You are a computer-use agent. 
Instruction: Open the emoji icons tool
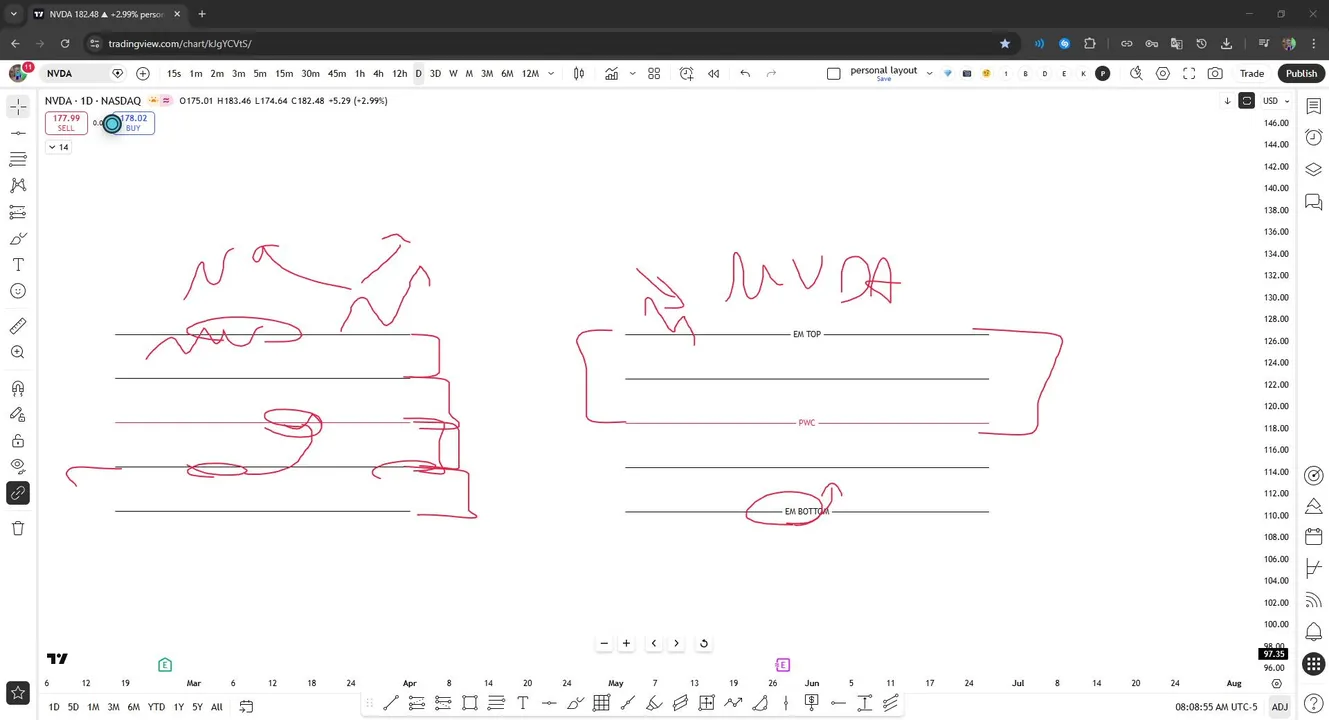point(18,291)
